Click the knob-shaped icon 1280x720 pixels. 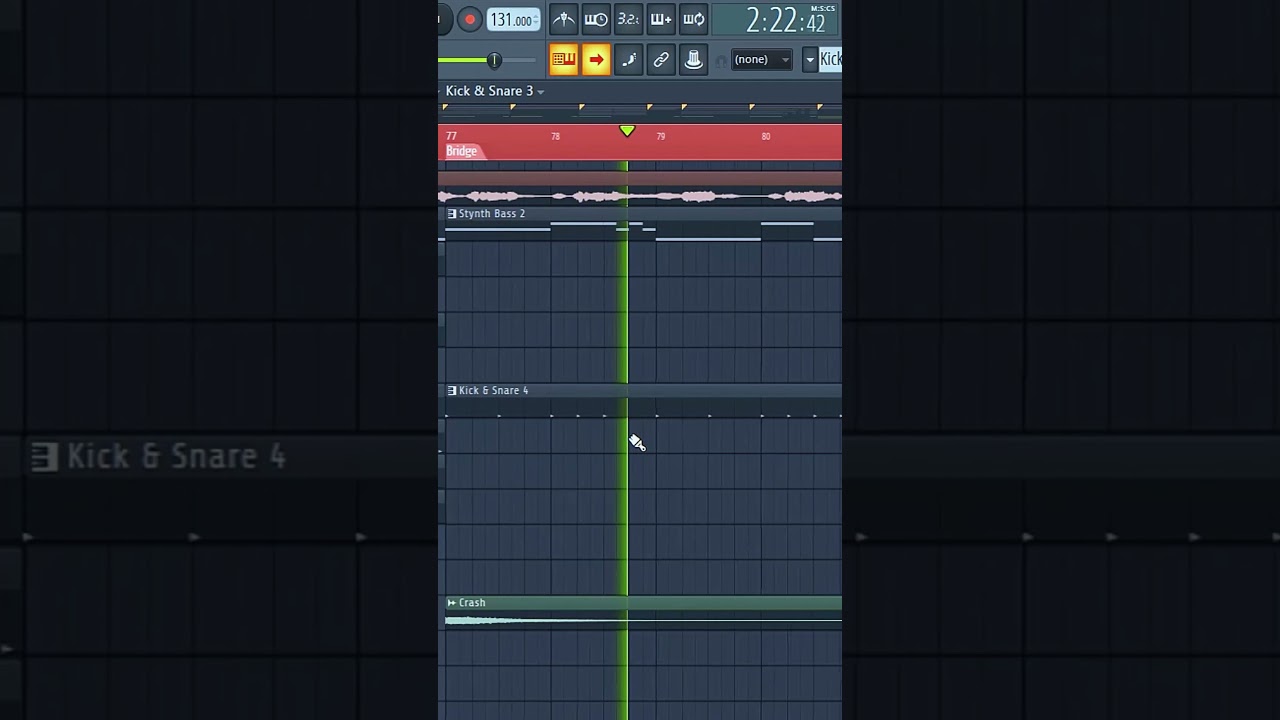tap(693, 60)
